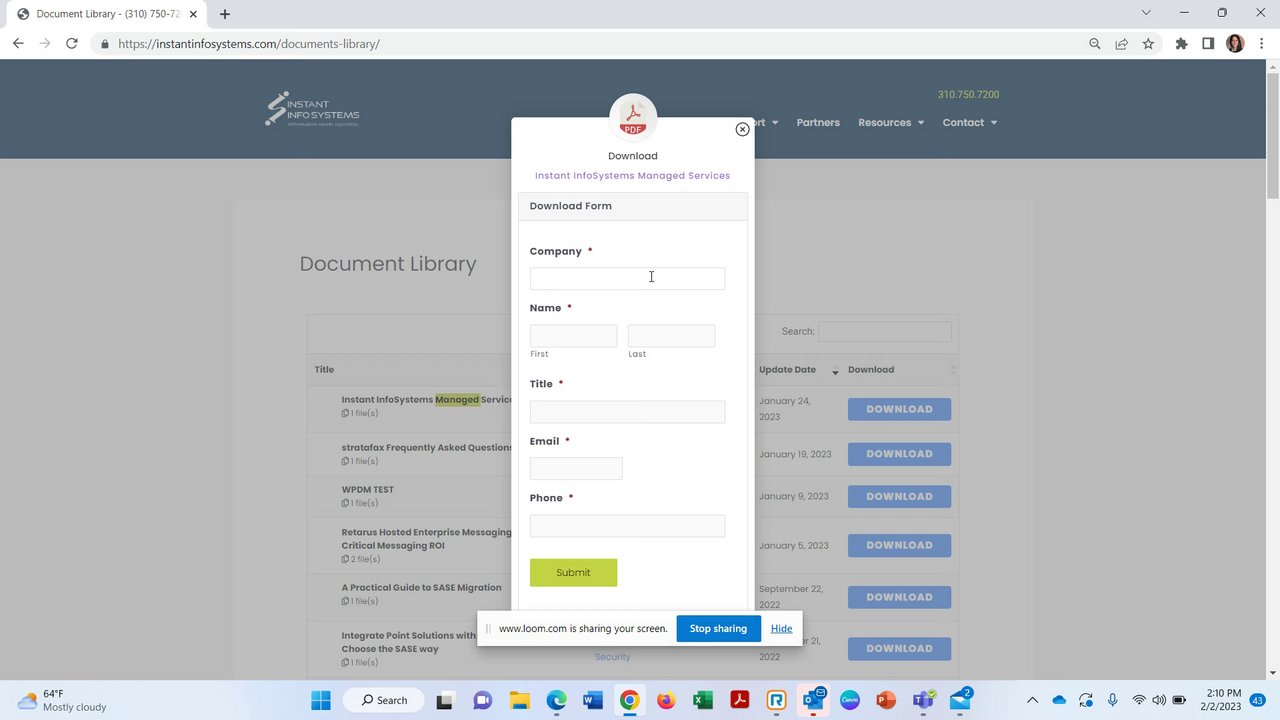Viewport: 1280px width, 720px height.
Task: Click the Title input field
Action: 627,411
